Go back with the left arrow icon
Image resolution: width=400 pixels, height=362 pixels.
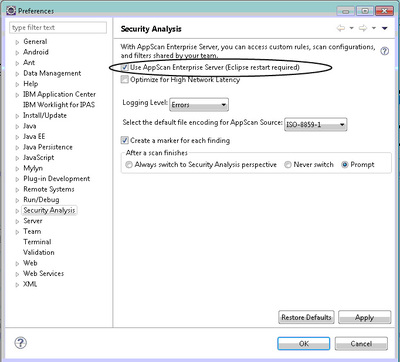coord(341,28)
